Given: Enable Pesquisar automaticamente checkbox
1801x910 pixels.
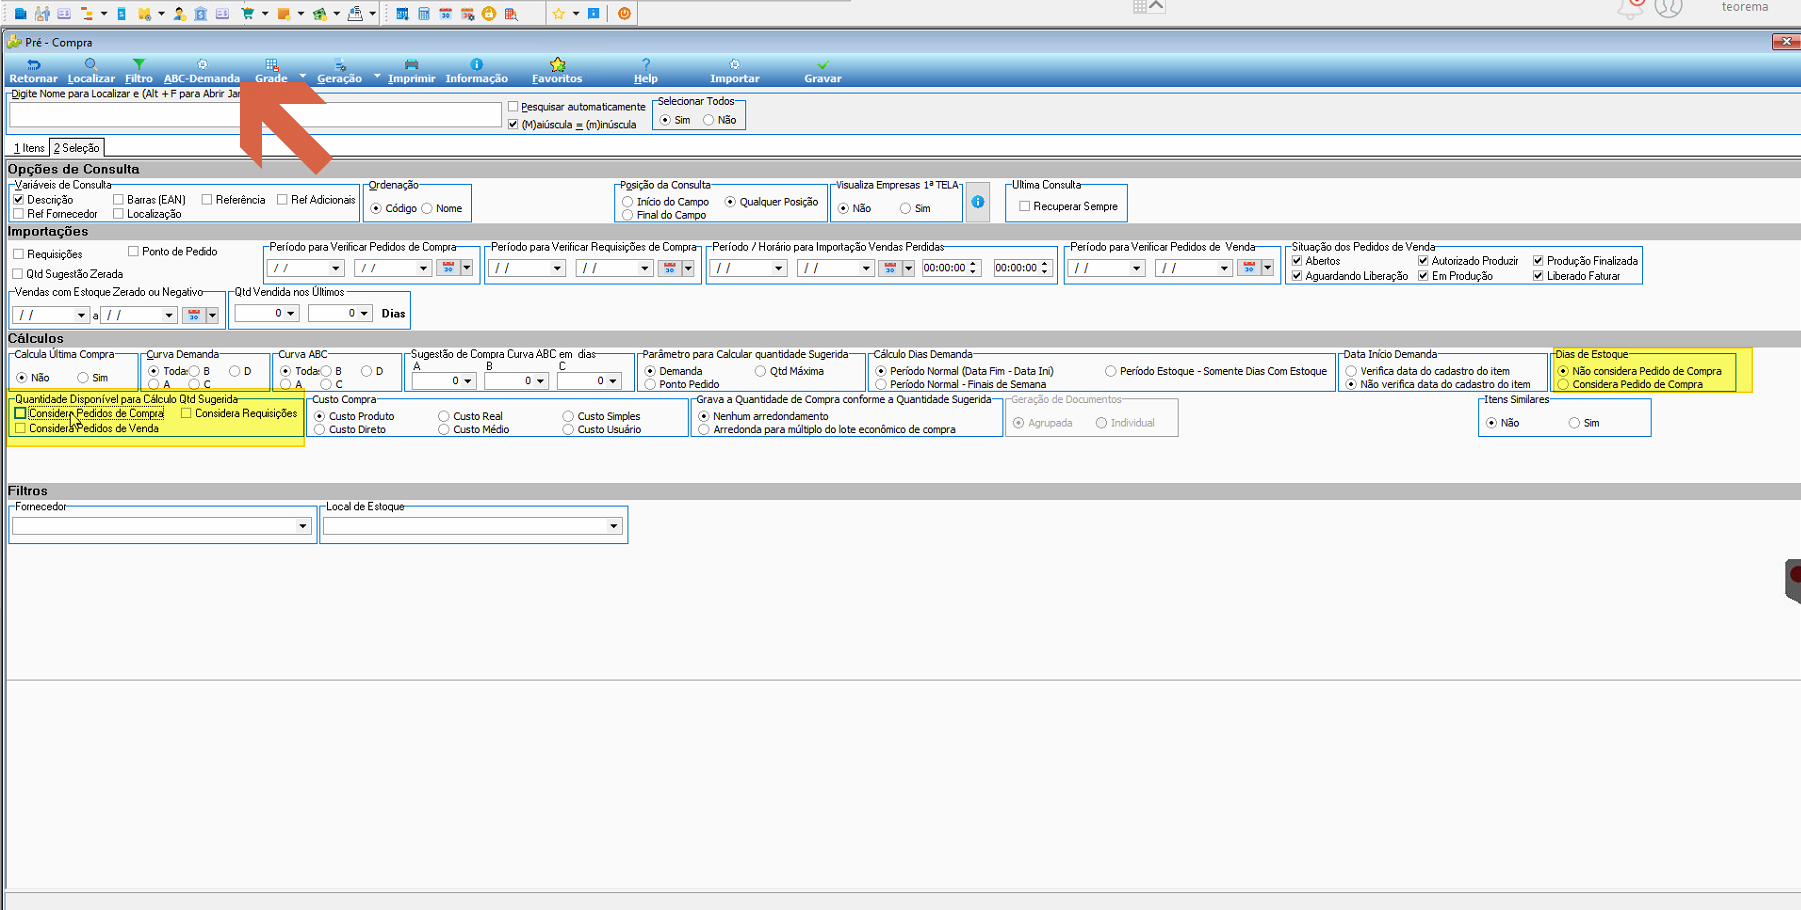Looking at the screenshot, I should coord(513,106).
